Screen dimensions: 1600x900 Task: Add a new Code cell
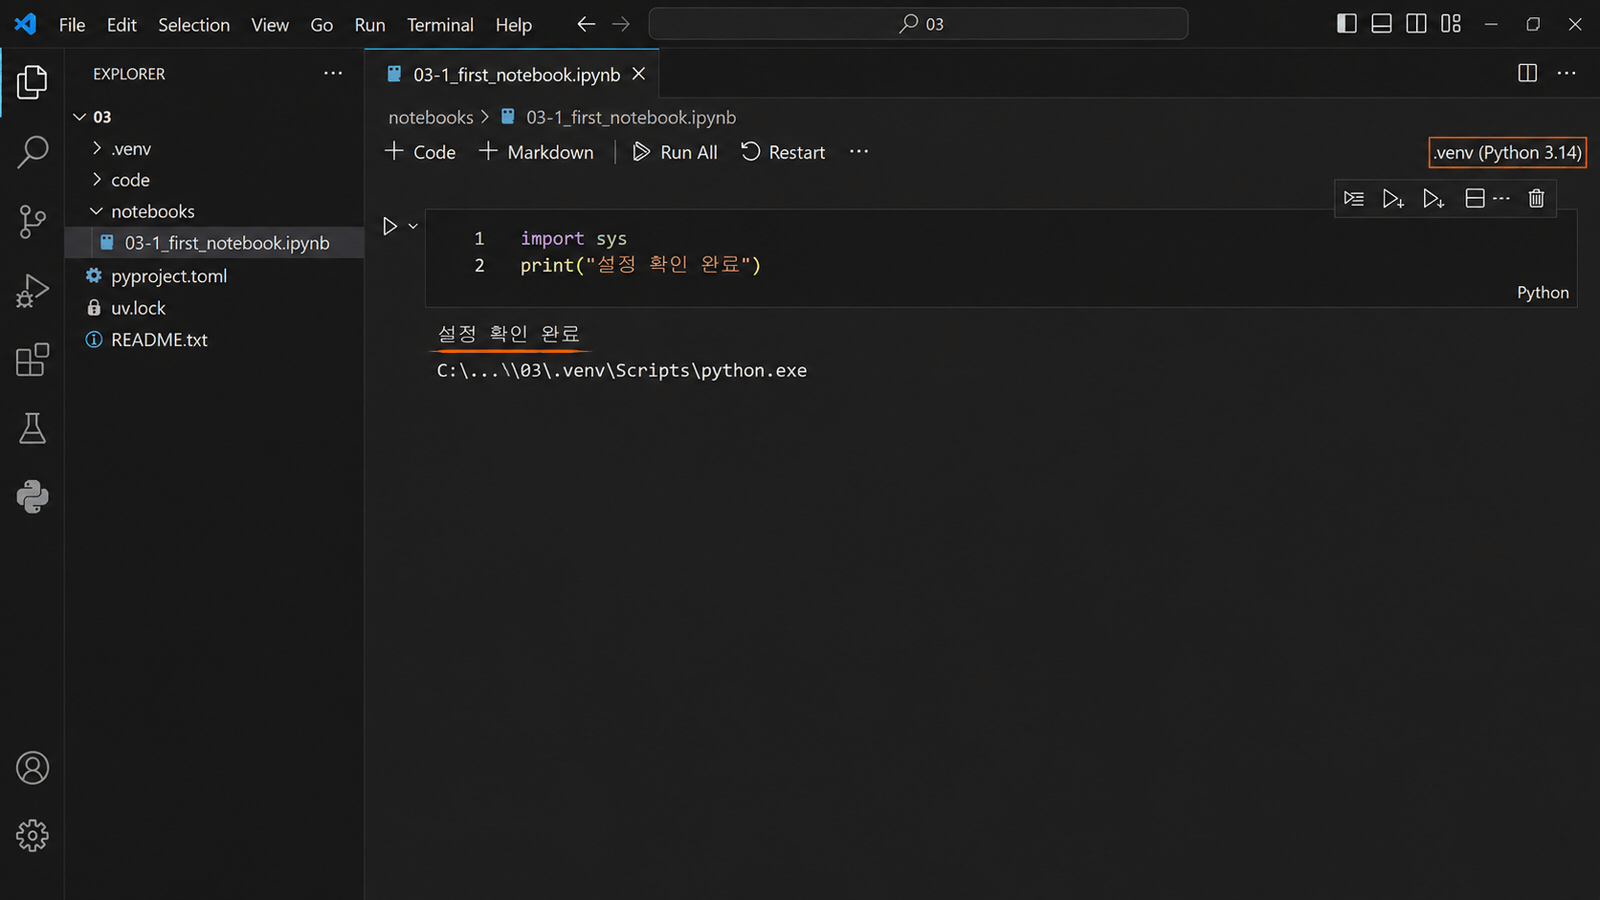tap(420, 152)
